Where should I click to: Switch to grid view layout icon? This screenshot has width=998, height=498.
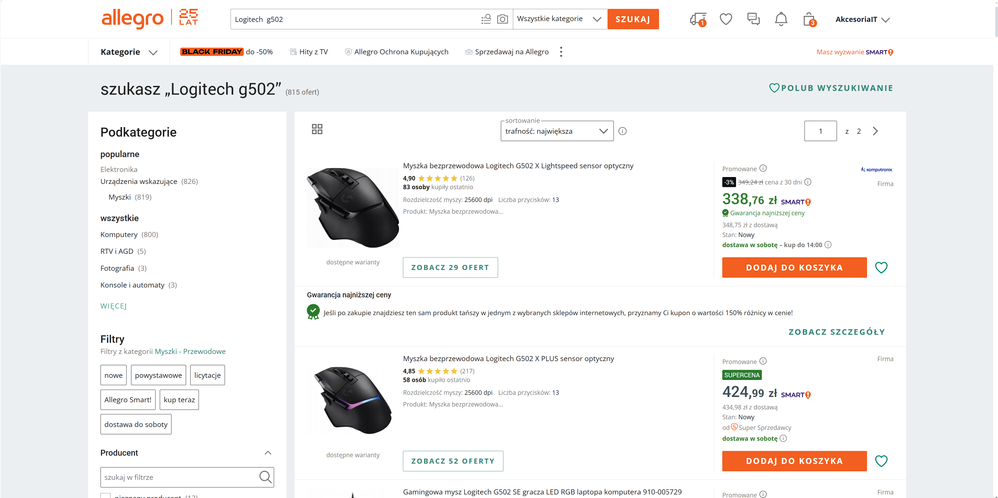(317, 130)
